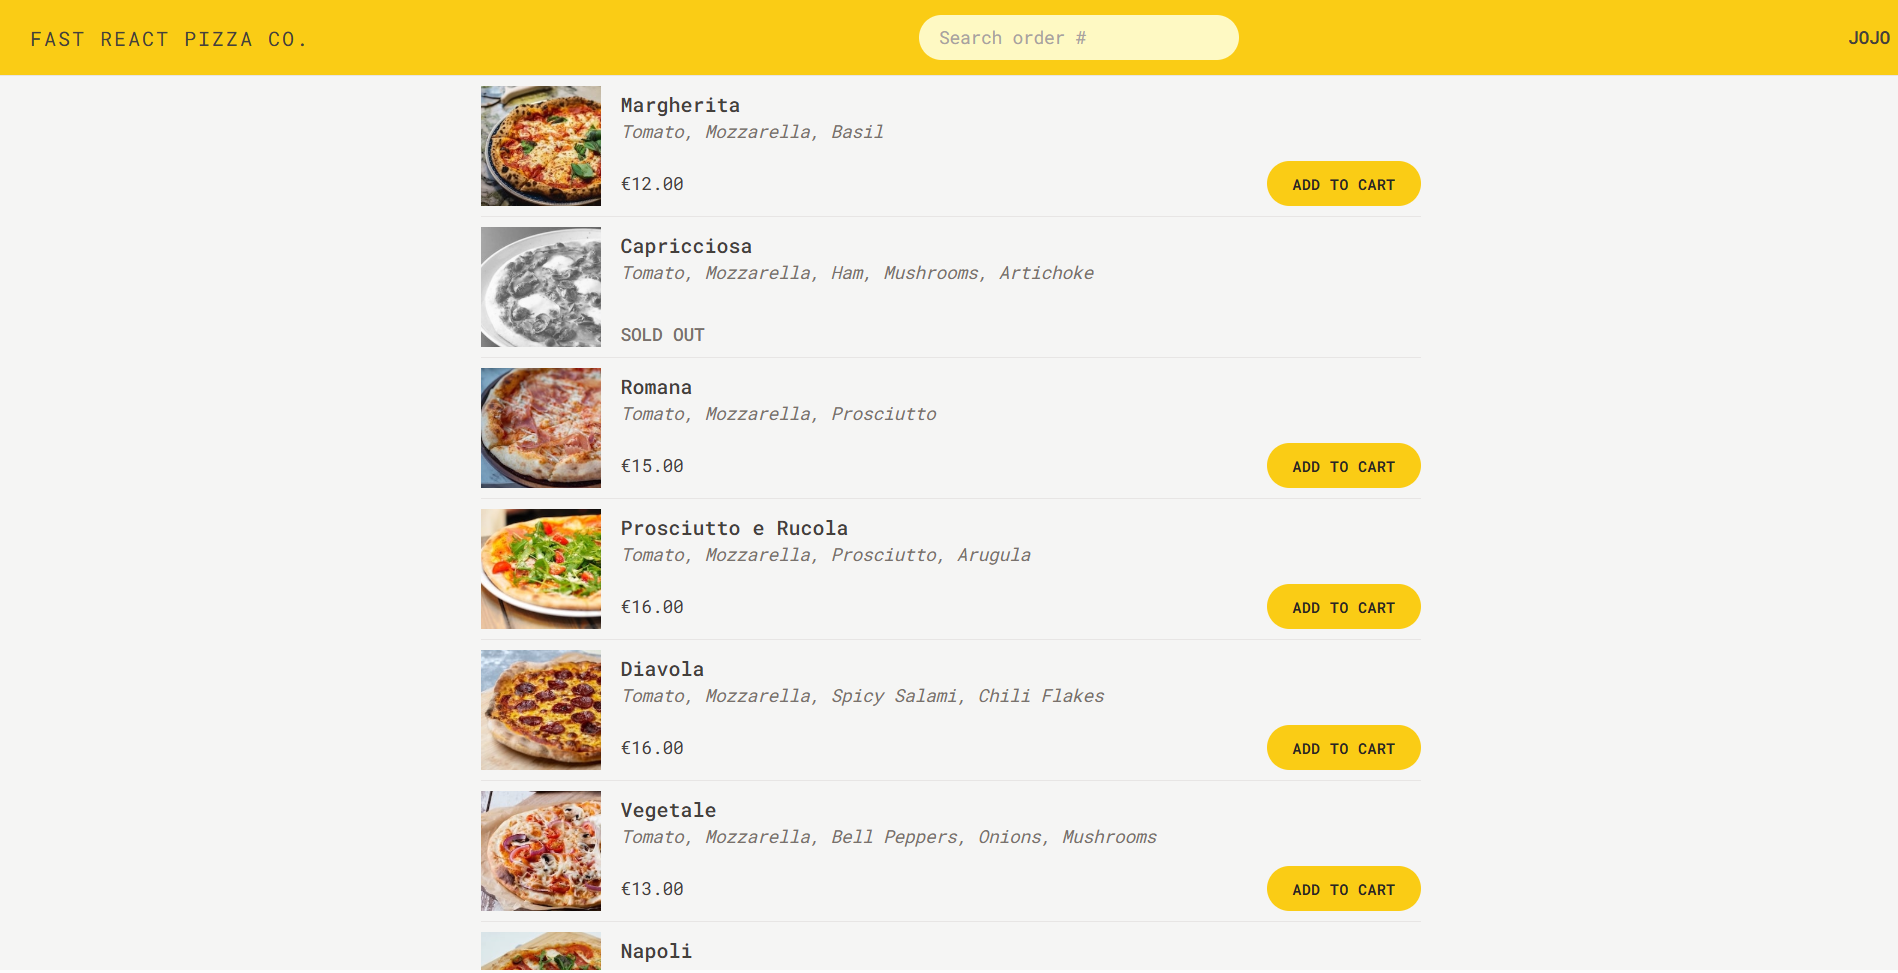Add the Romana pizza to cart

coord(1343,465)
